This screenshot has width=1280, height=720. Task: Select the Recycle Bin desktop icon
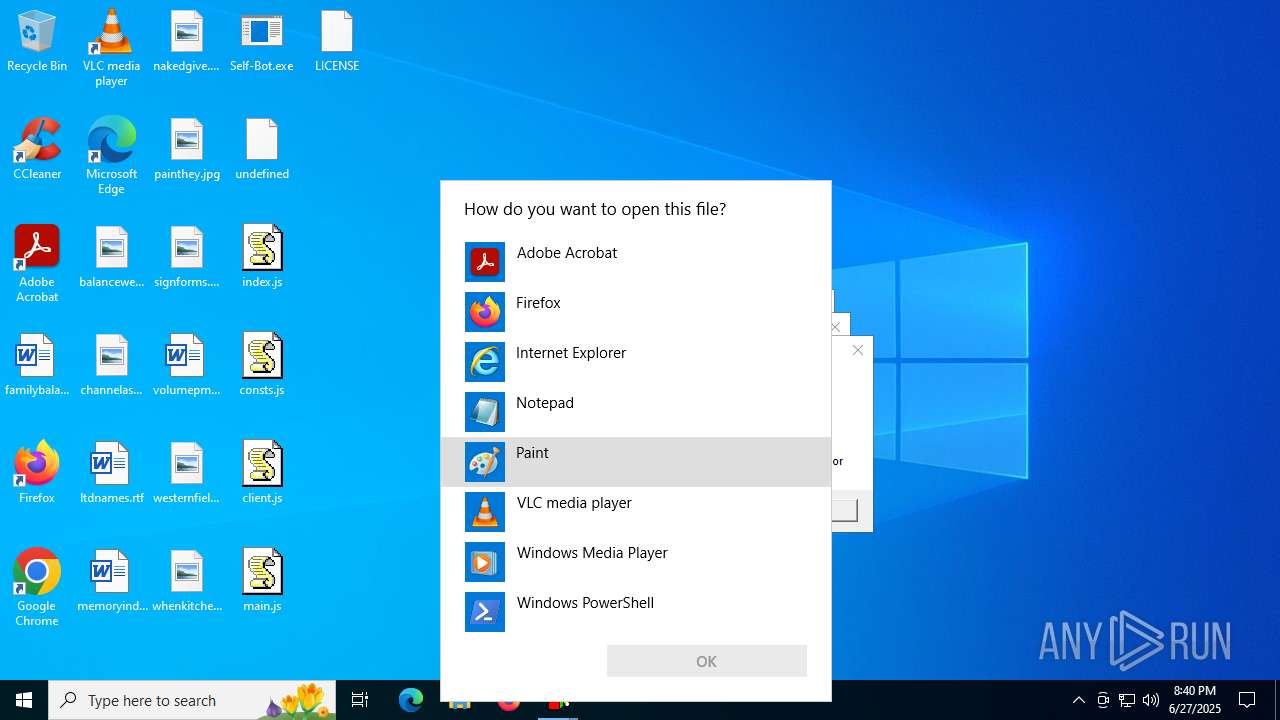37,42
